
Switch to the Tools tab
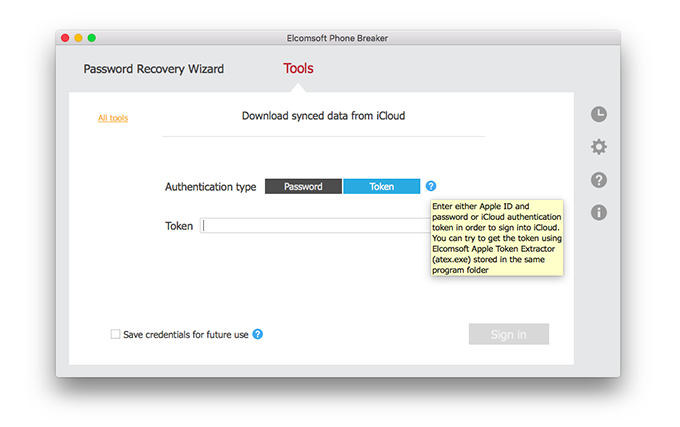point(298,68)
